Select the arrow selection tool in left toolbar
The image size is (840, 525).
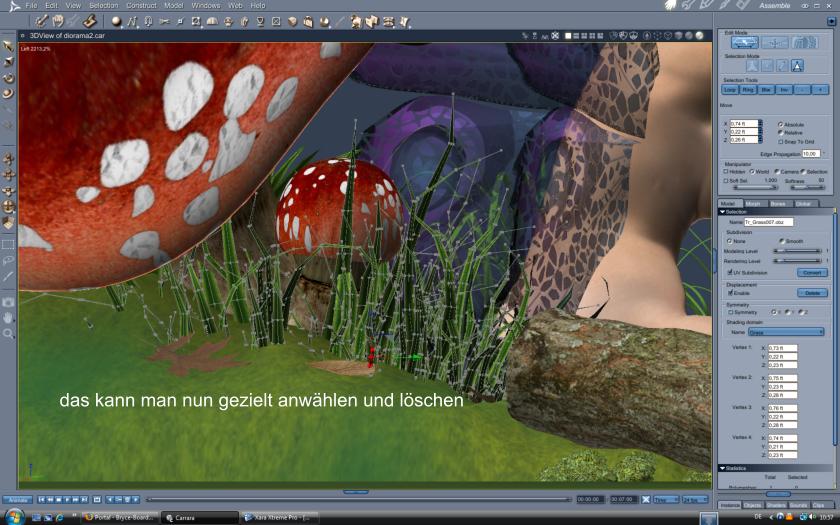point(8,46)
